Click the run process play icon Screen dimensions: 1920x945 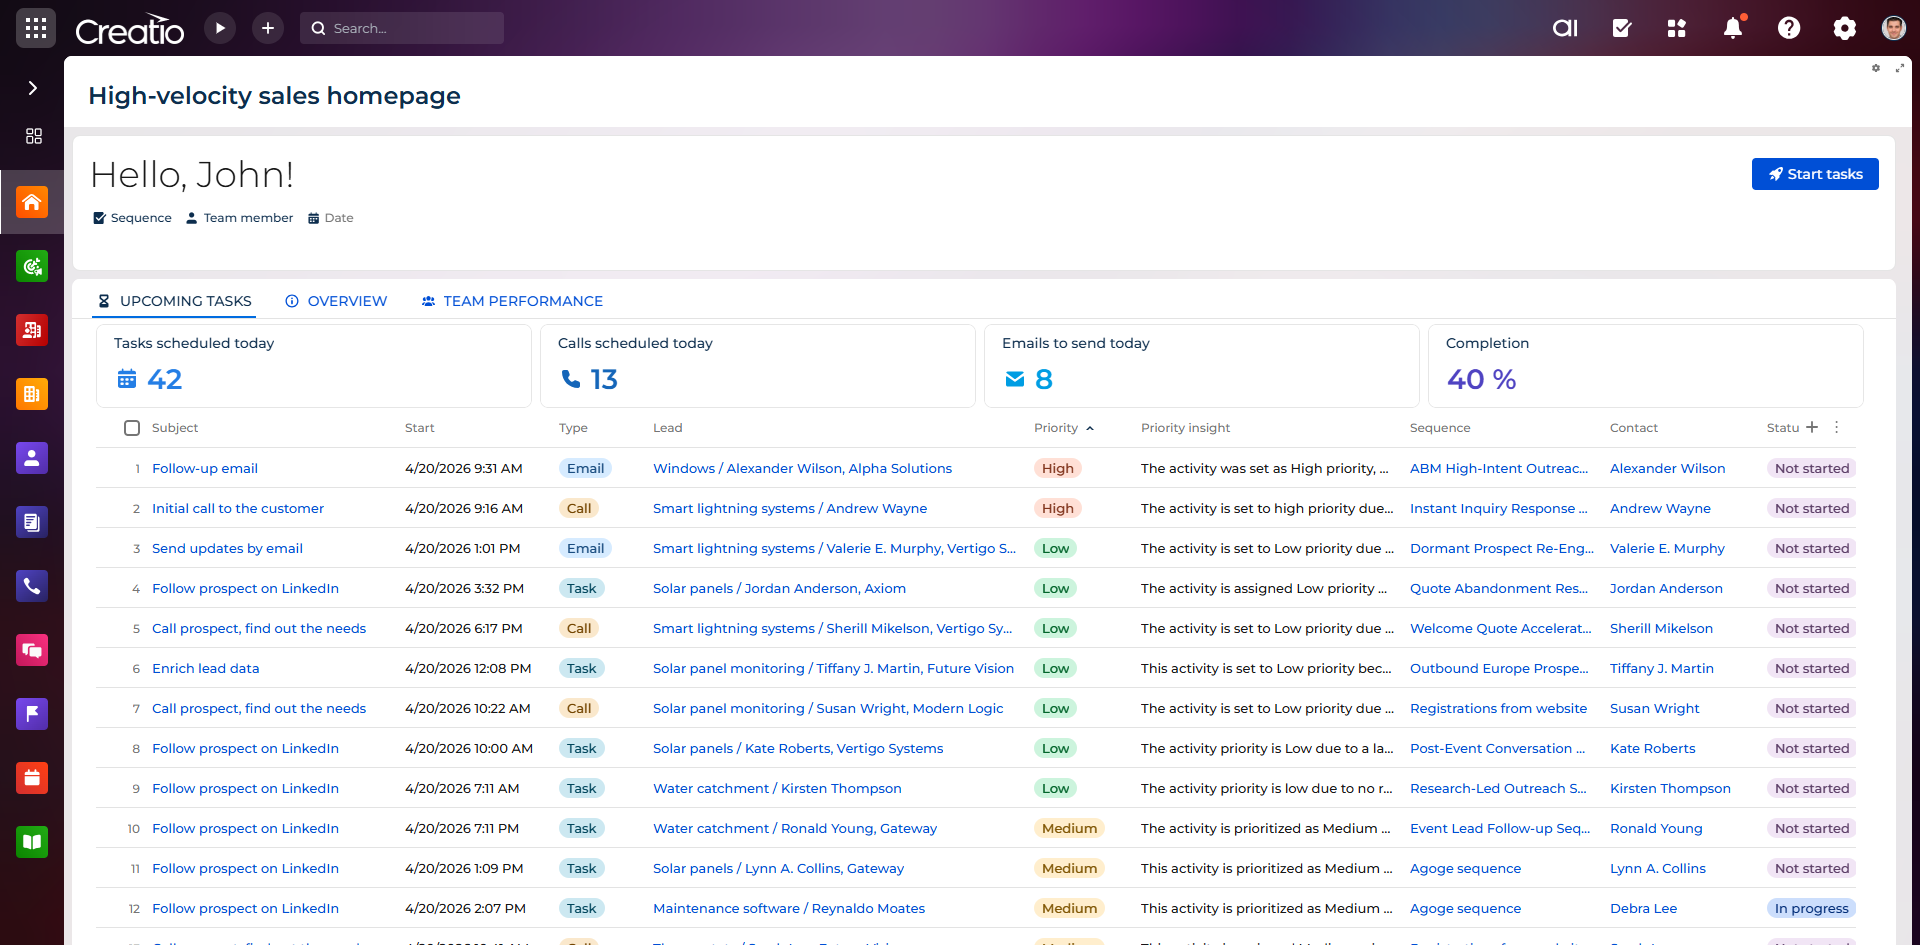point(220,28)
